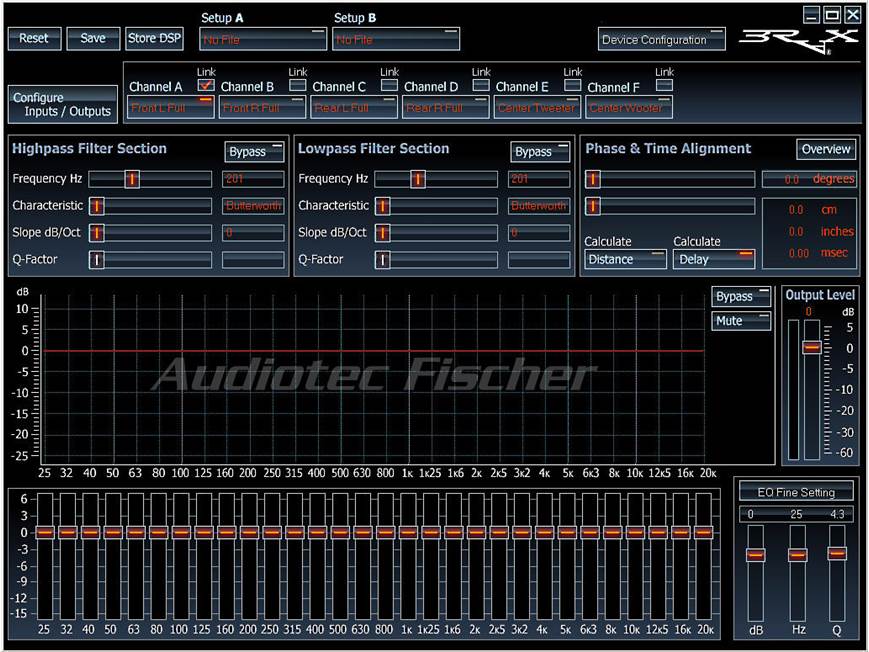The width and height of the screenshot is (869, 652).
Task: Toggle the Lowpass Filter Bypass
Action: coord(540,152)
